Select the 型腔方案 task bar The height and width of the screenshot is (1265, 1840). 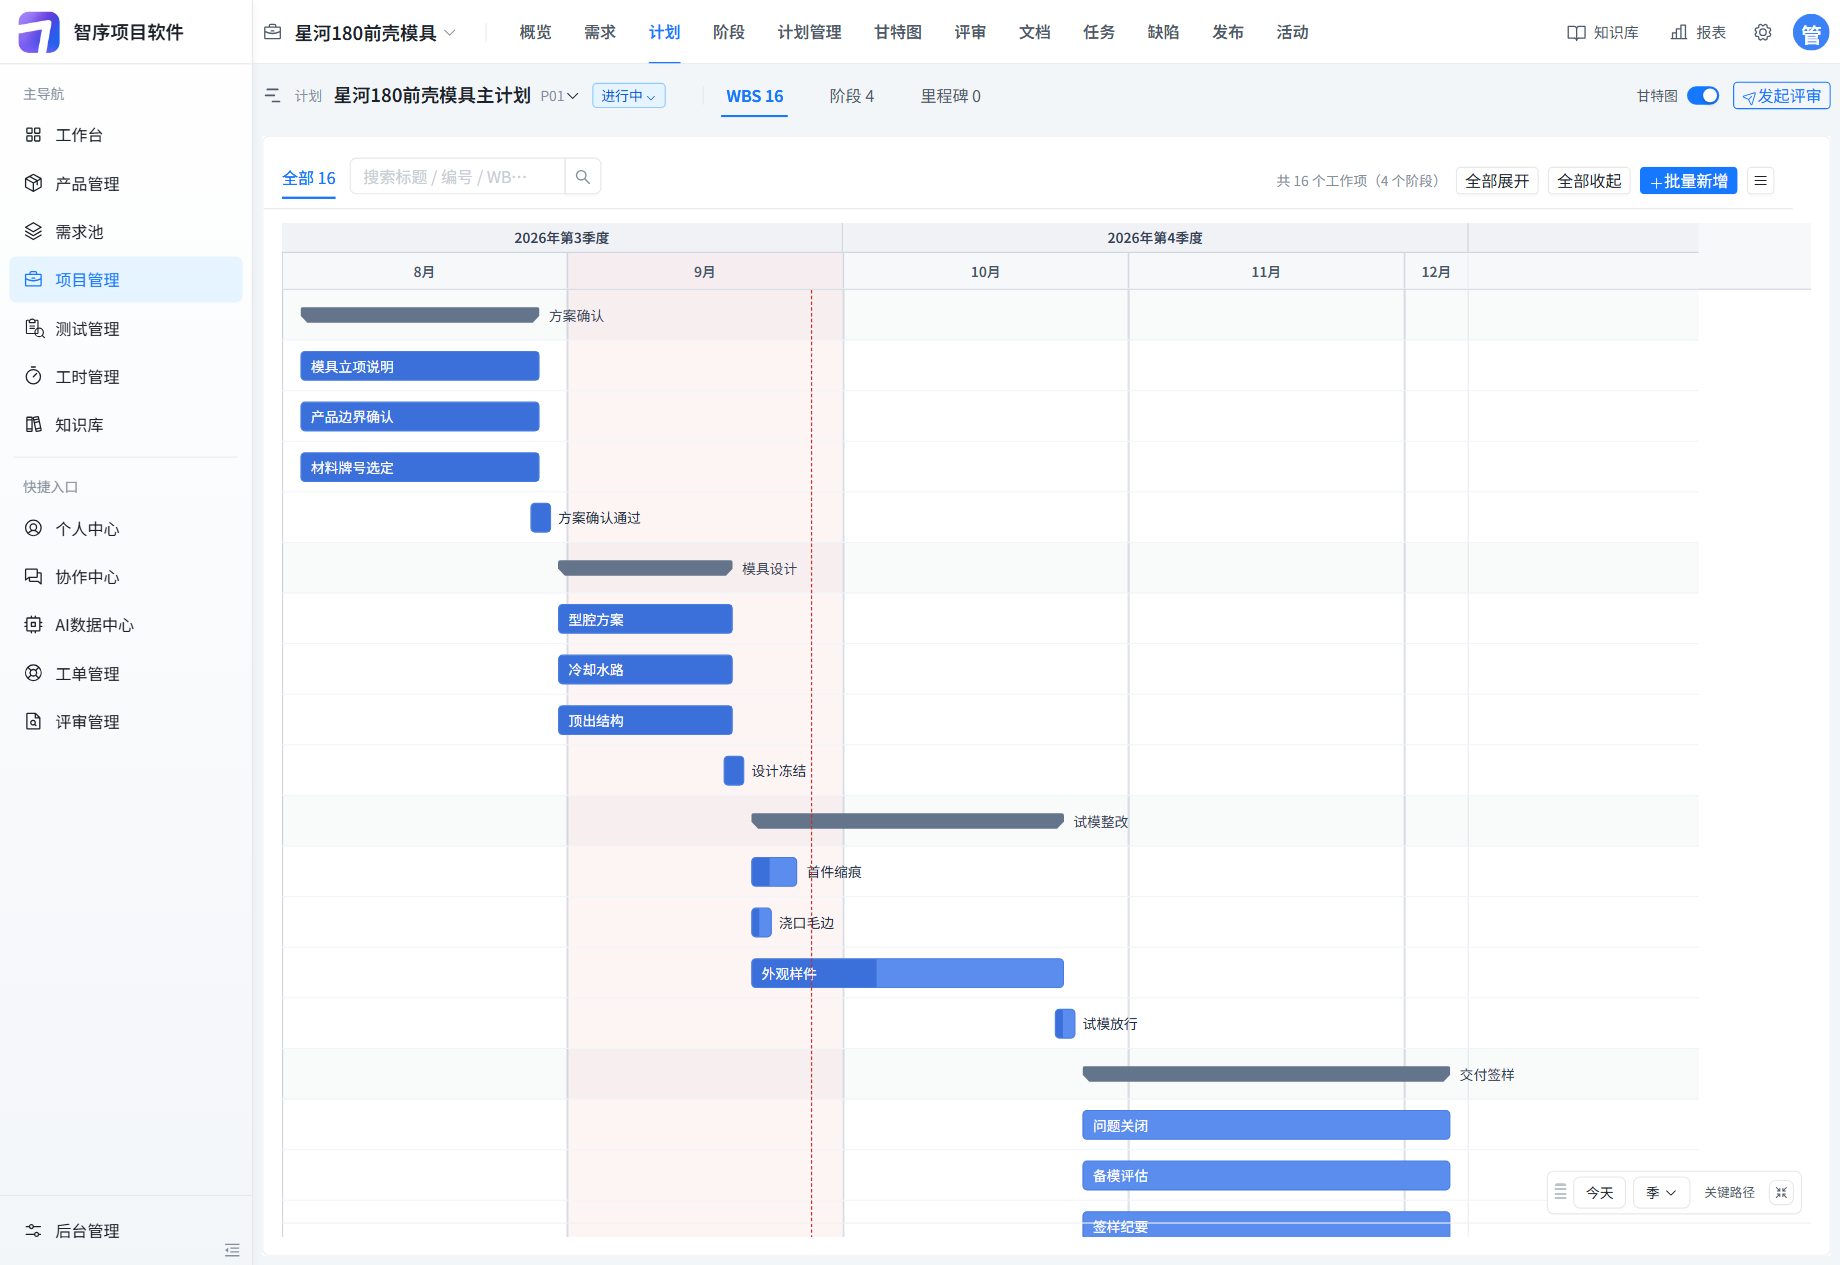(x=645, y=619)
